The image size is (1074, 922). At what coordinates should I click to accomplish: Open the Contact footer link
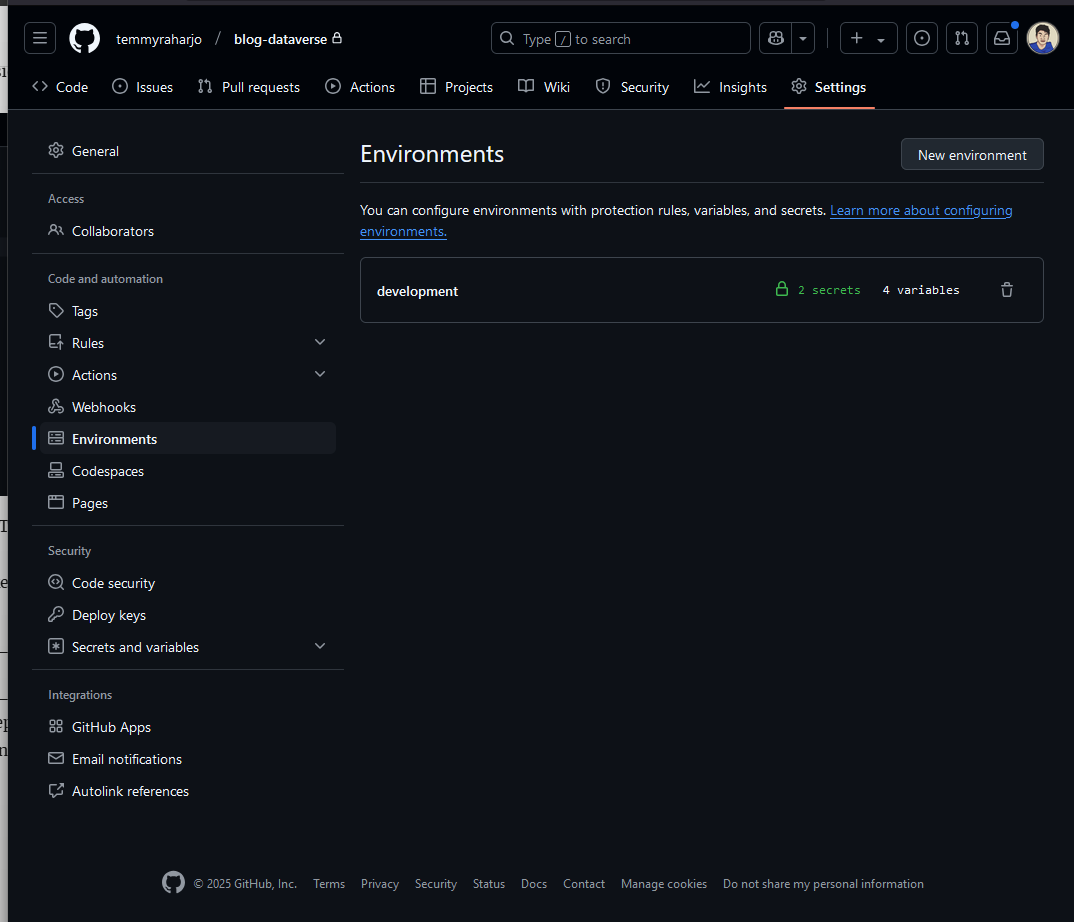(x=584, y=884)
